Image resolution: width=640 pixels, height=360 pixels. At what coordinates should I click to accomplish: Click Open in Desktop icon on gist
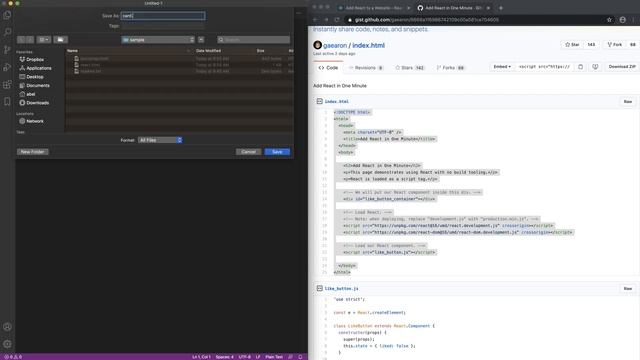(x=595, y=67)
